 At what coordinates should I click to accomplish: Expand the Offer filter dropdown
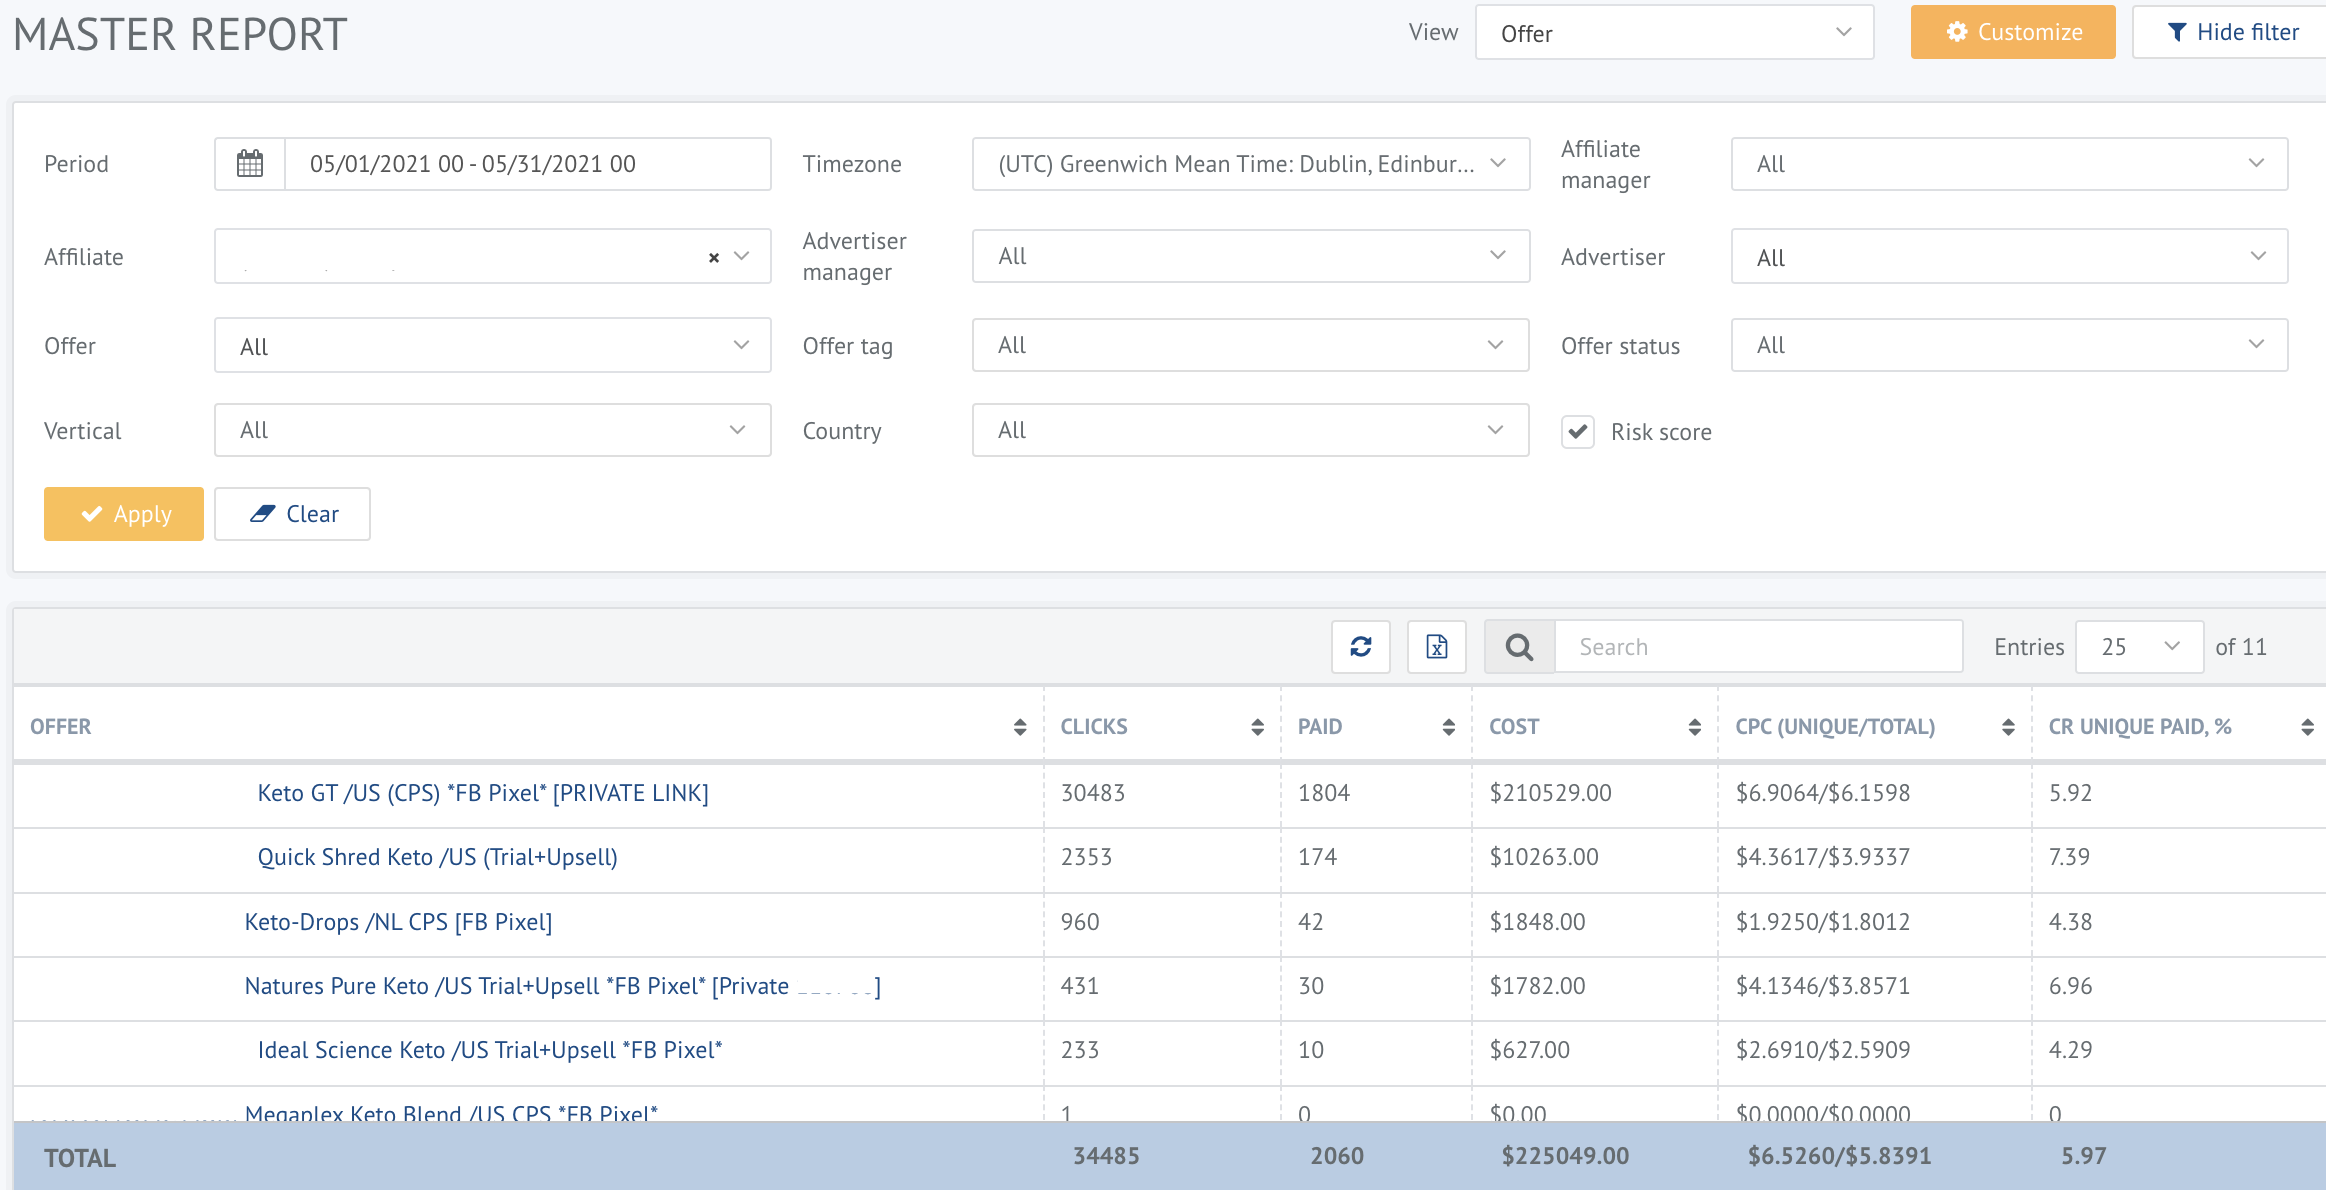click(492, 346)
